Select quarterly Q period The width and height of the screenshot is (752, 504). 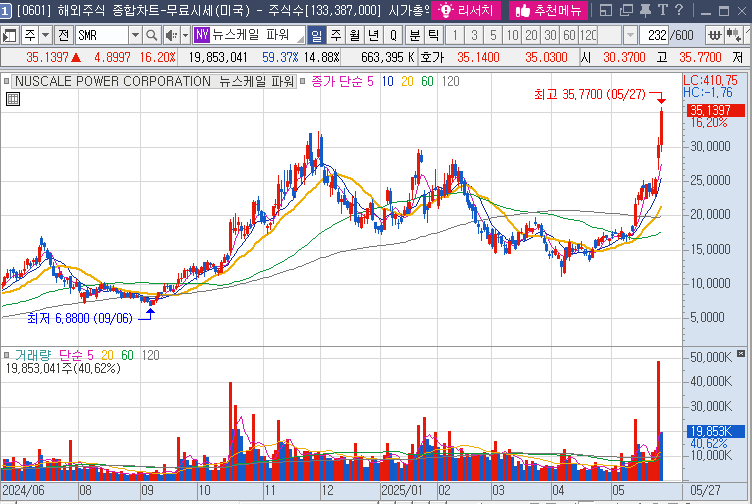393,35
